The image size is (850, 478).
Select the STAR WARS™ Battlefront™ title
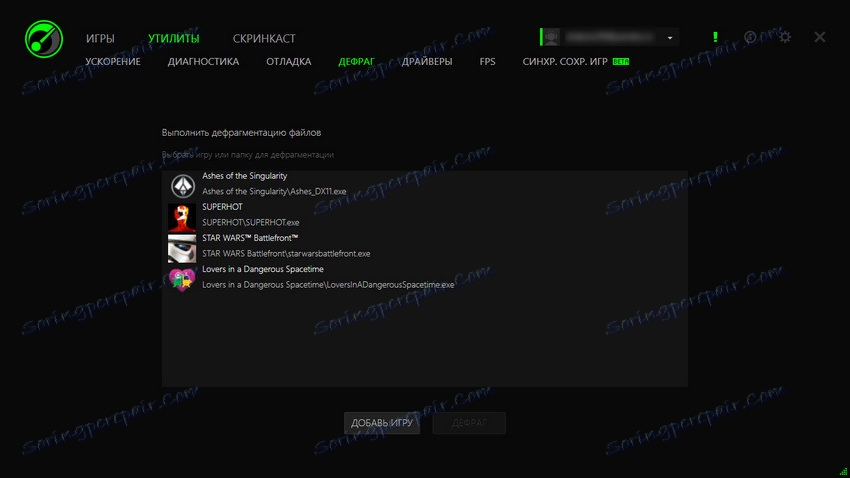(x=250, y=238)
